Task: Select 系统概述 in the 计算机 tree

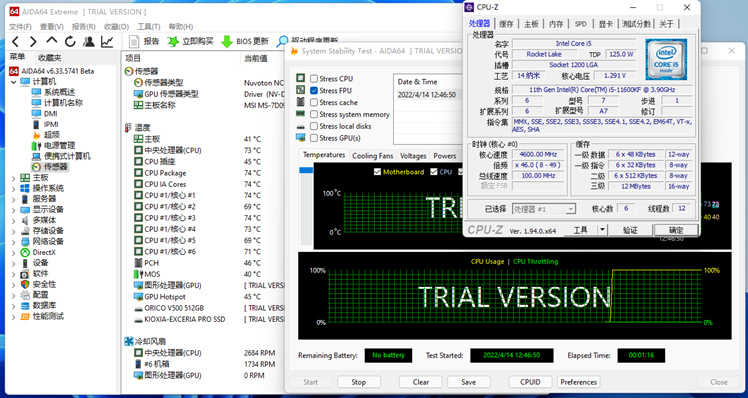Action: 59,93
